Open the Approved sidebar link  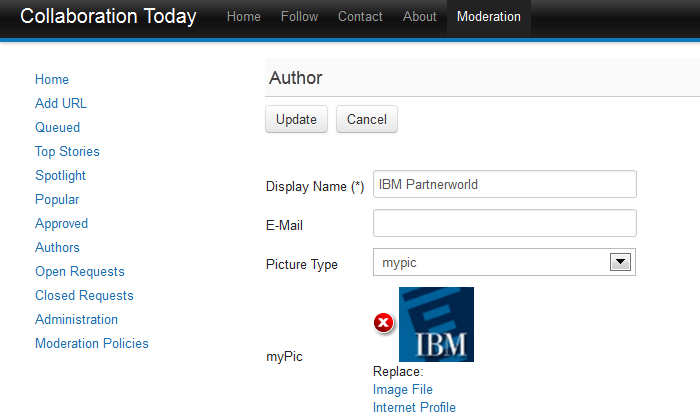(x=62, y=224)
